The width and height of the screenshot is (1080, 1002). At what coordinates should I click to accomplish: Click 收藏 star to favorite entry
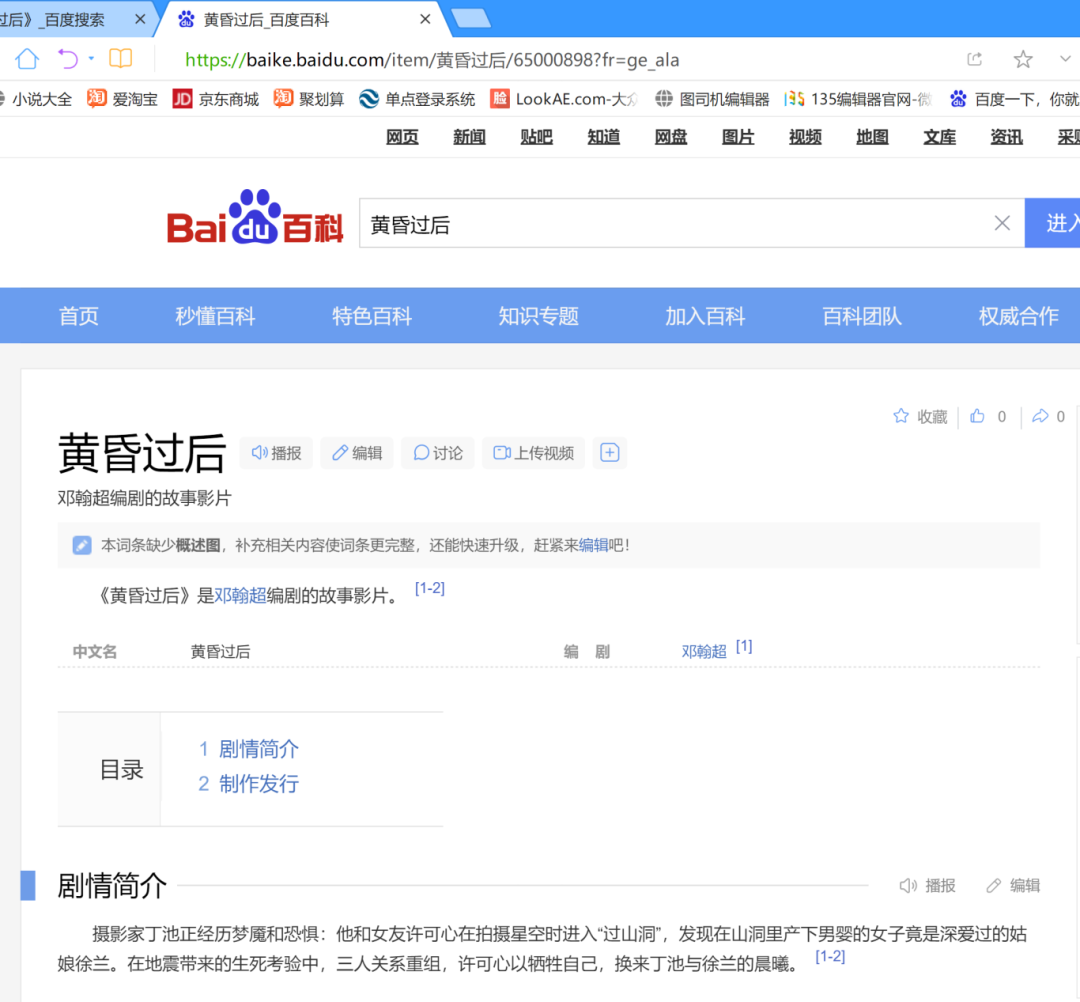[920, 416]
